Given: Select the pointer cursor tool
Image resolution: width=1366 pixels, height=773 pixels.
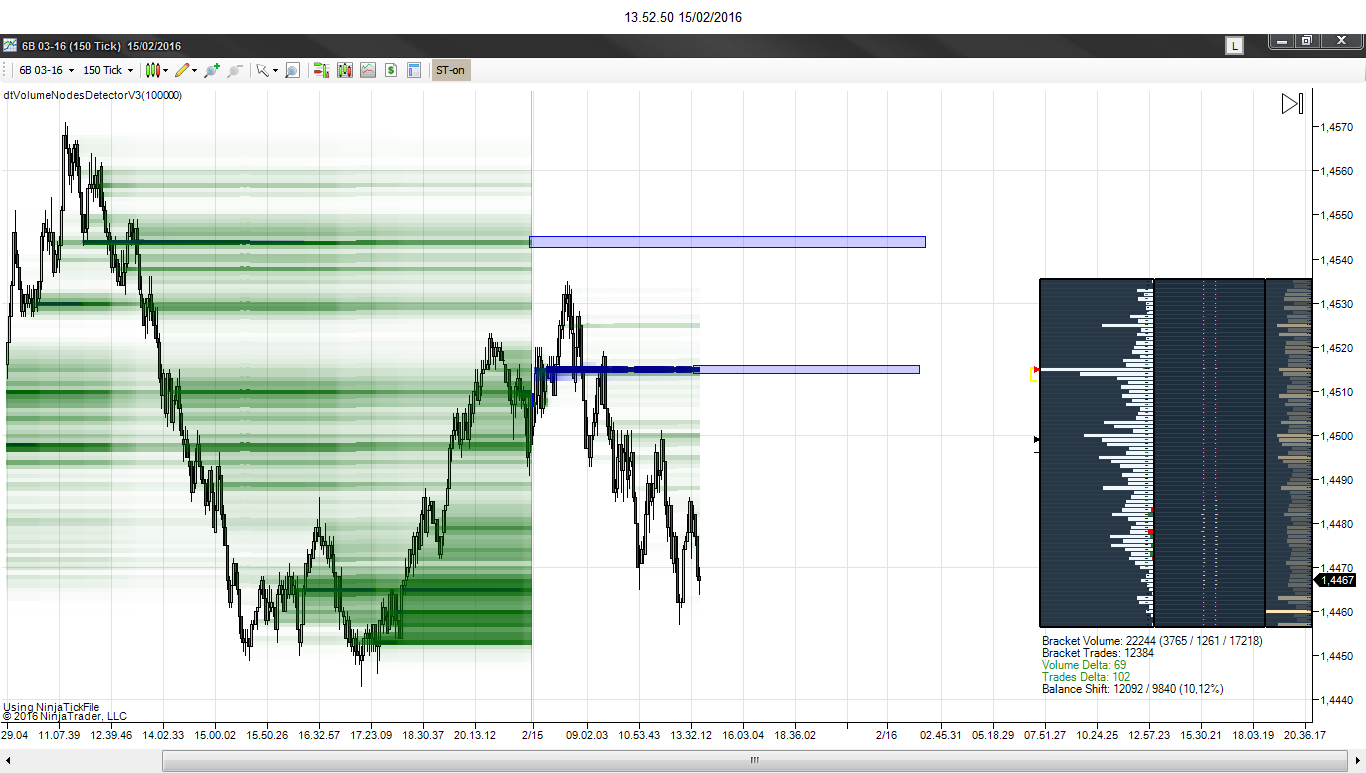Looking at the screenshot, I should pos(262,70).
